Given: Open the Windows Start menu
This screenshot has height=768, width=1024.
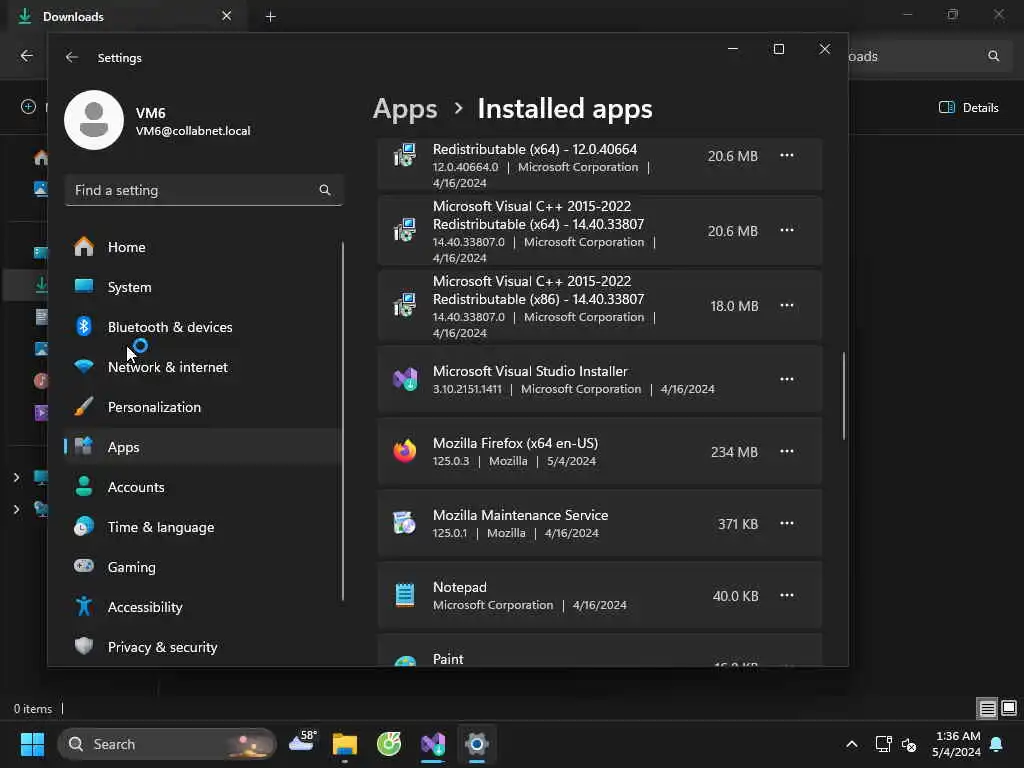Looking at the screenshot, I should tap(32, 744).
